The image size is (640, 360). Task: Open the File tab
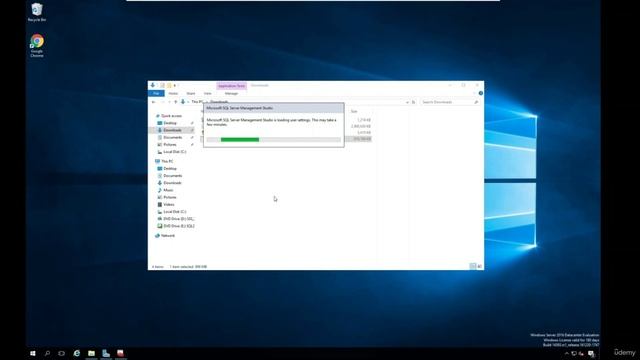[x=156, y=93]
